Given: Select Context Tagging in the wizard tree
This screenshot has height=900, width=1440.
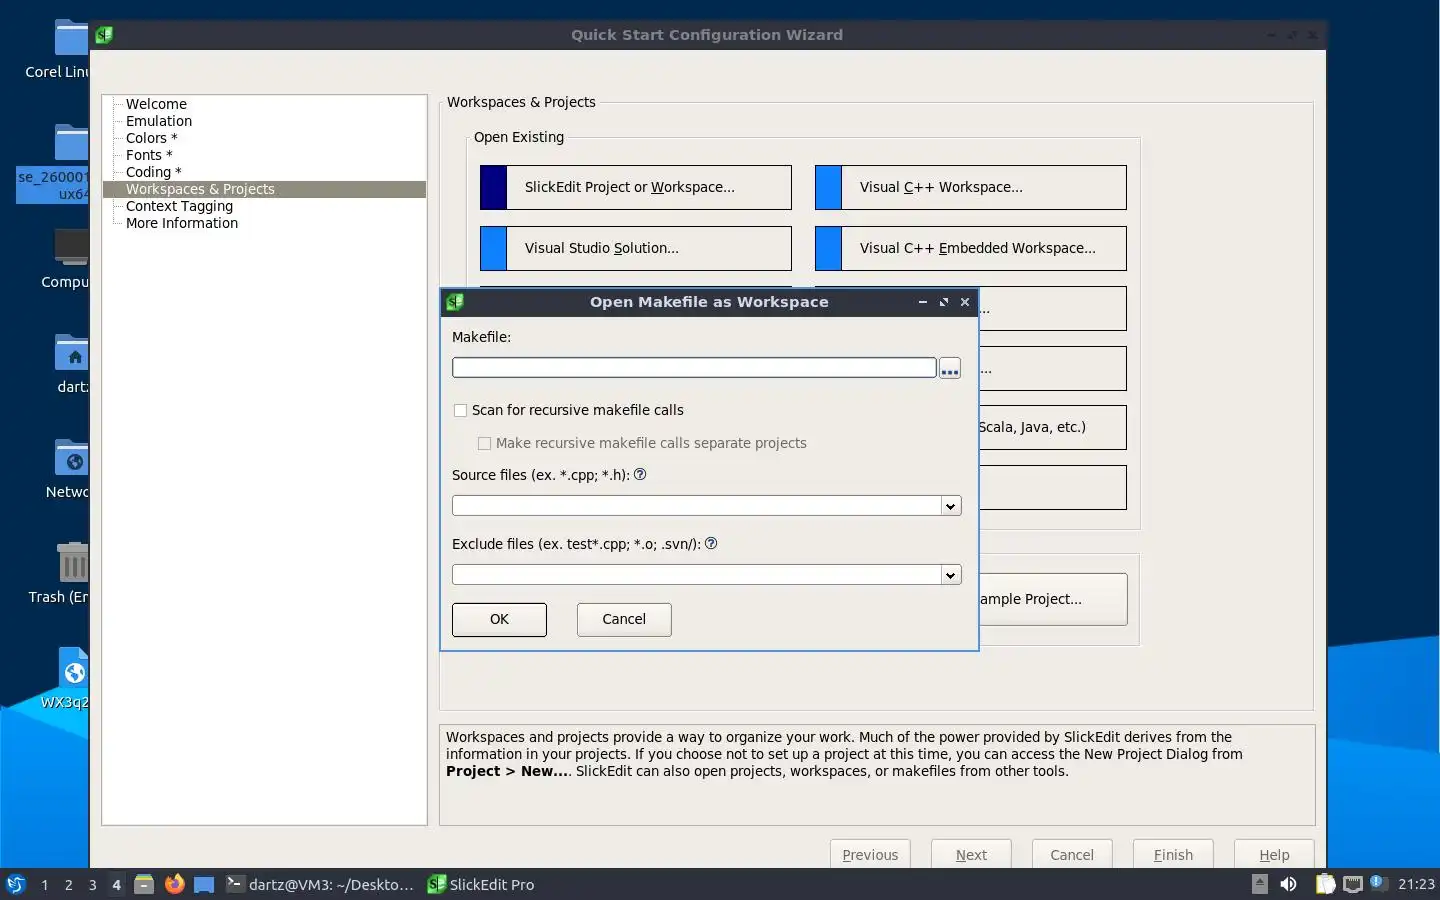Looking at the screenshot, I should click(179, 206).
